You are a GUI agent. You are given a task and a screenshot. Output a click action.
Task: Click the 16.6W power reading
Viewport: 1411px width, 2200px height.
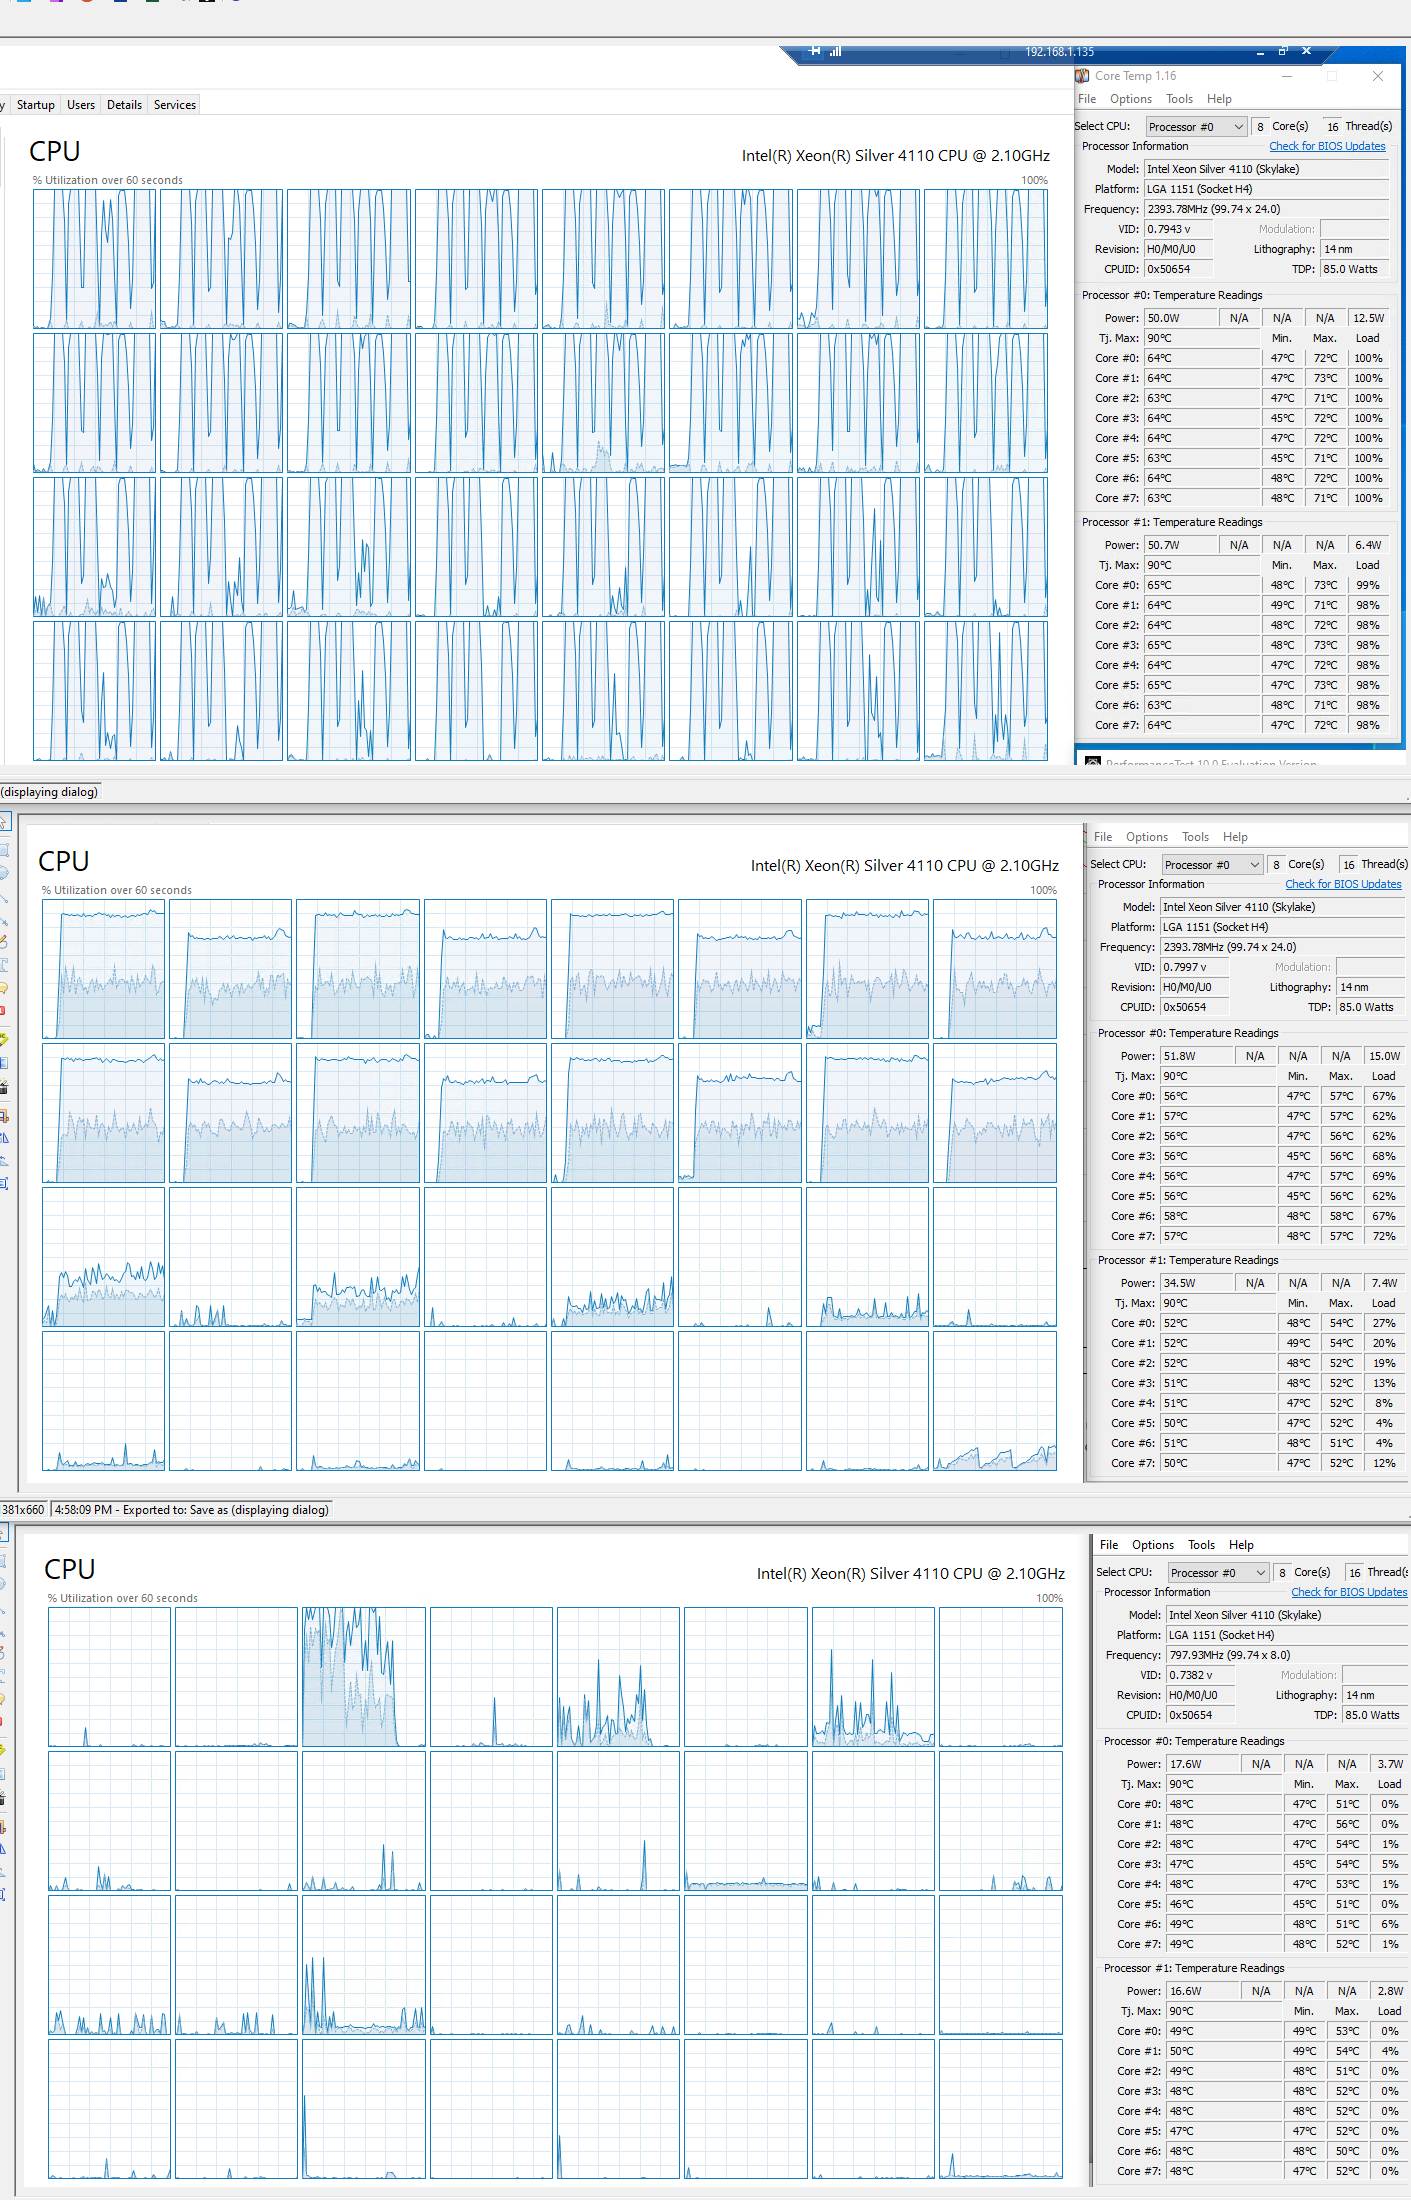[x=1203, y=1991]
